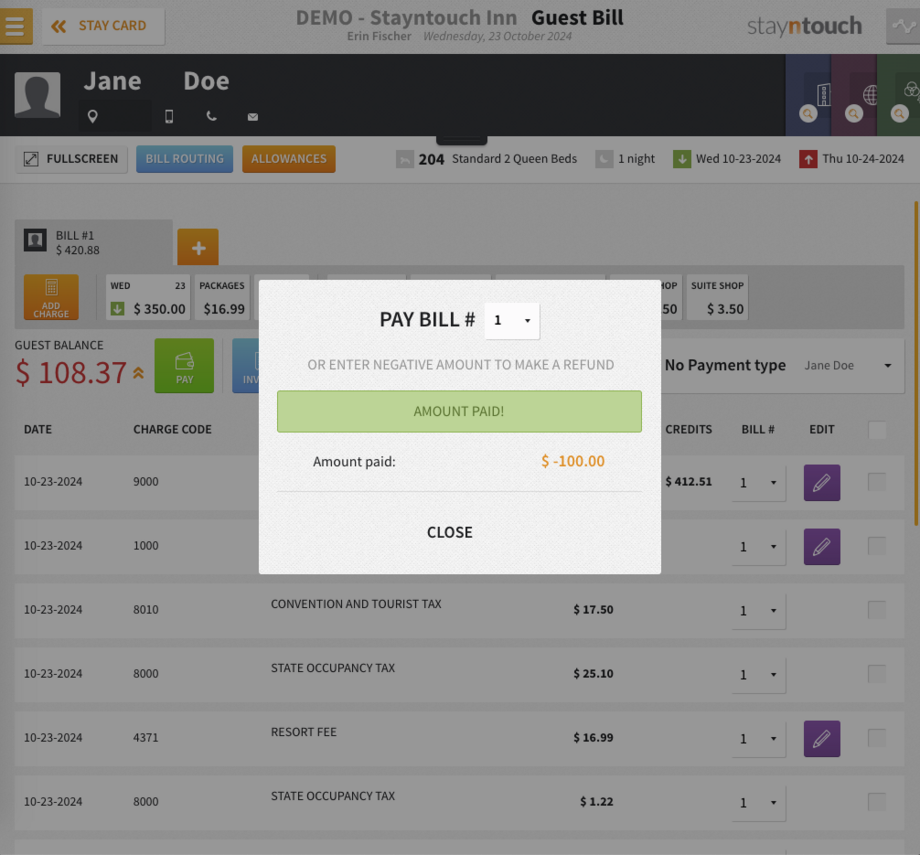The height and width of the screenshot is (855, 920).
Task: Click the $ -100.00 amount paid value
Action: (573, 461)
